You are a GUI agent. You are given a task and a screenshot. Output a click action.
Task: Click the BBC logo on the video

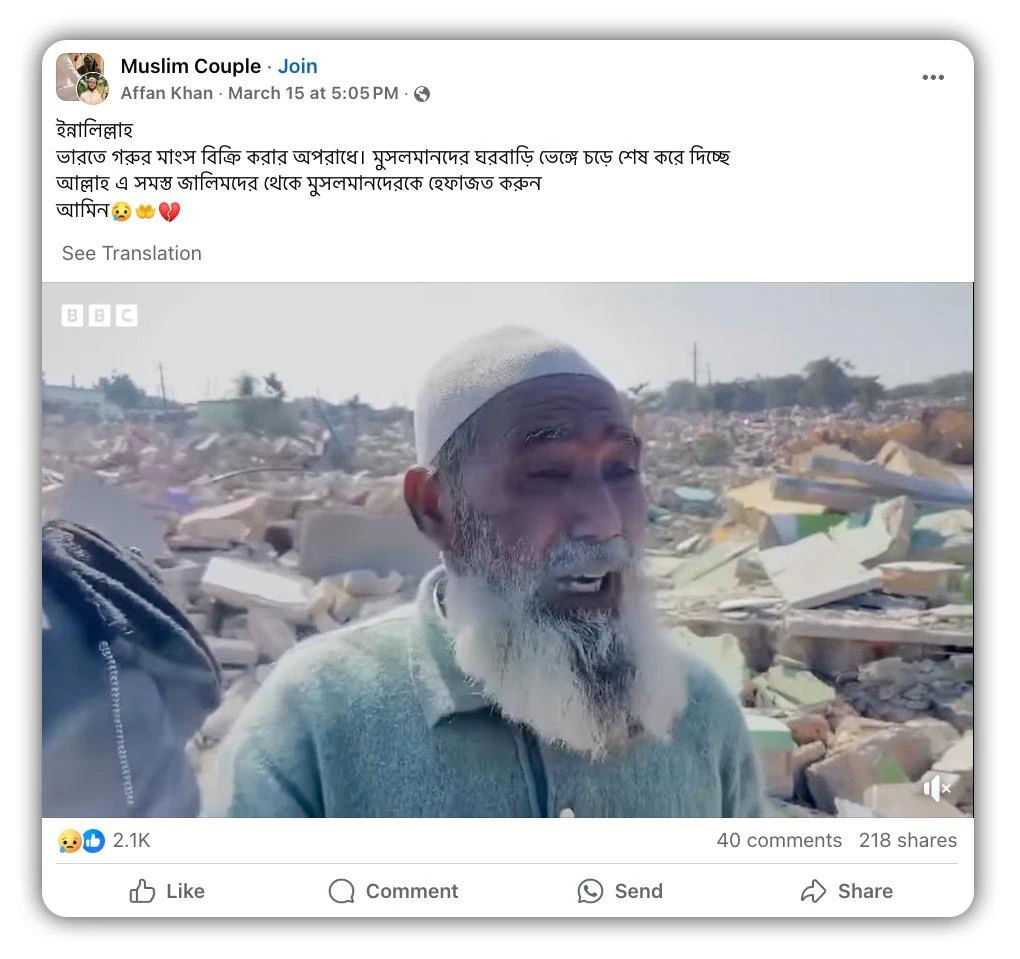coord(99,316)
